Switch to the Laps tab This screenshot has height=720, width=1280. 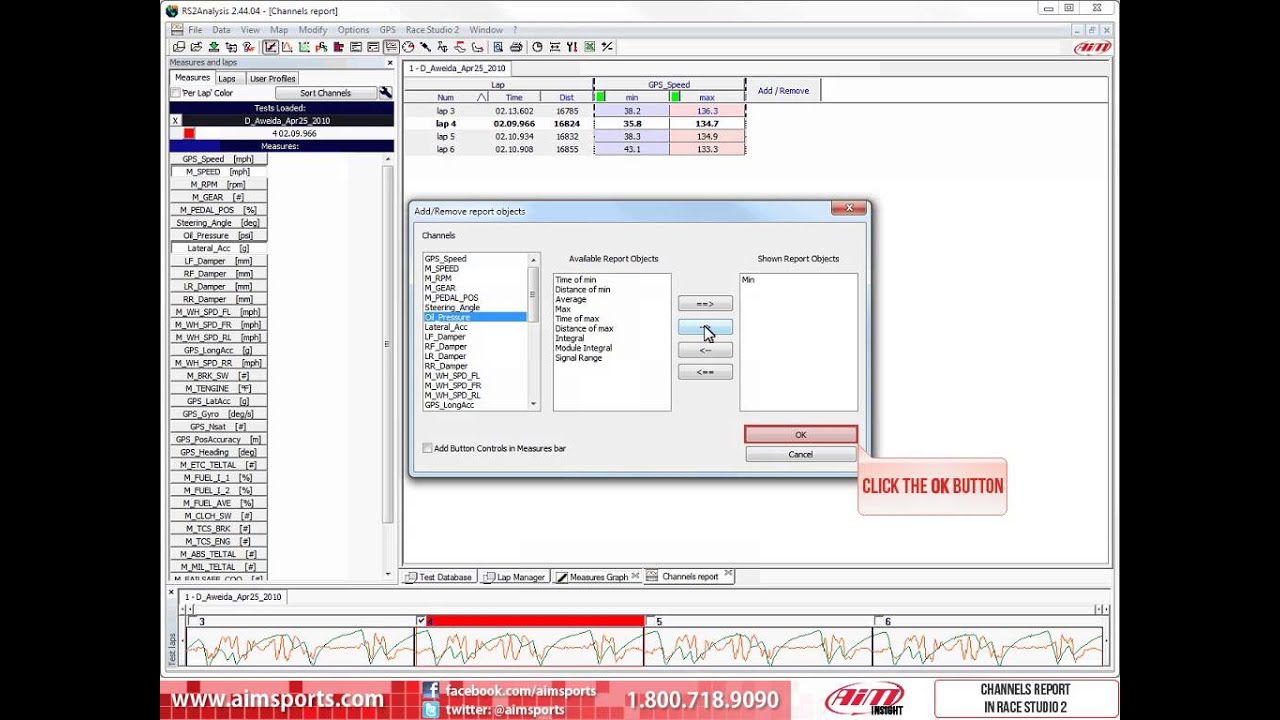pyautogui.click(x=227, y=78)
